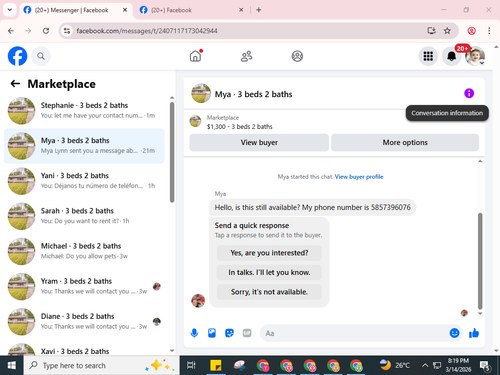Open Sarah's 3 beds 2 baths conversation
The image size is (500, 375).
[84, 216]
